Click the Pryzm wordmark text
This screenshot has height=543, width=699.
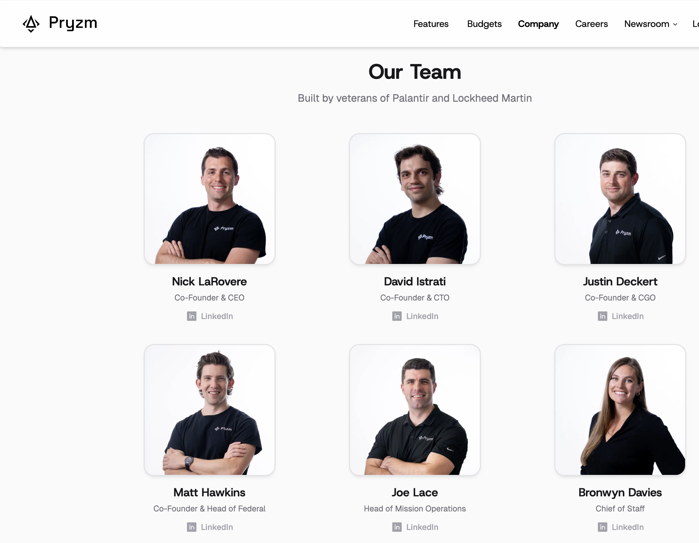pyautogui.click(x=73, y=23)
